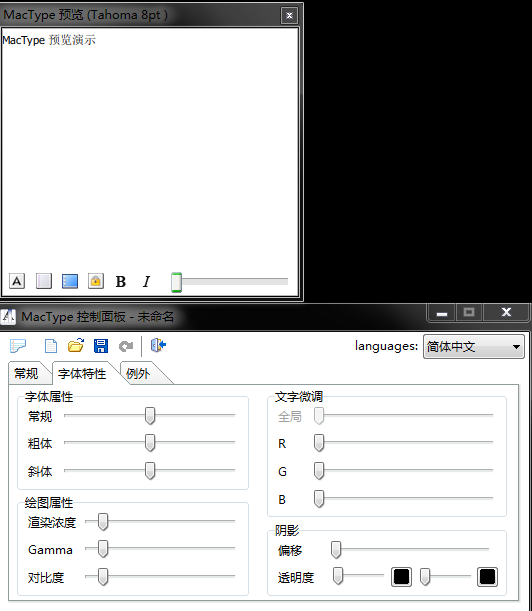The width and height of the screenshot is (532, 611).
Task: Click the Gamma slider thumb
Action: [103, 549]
